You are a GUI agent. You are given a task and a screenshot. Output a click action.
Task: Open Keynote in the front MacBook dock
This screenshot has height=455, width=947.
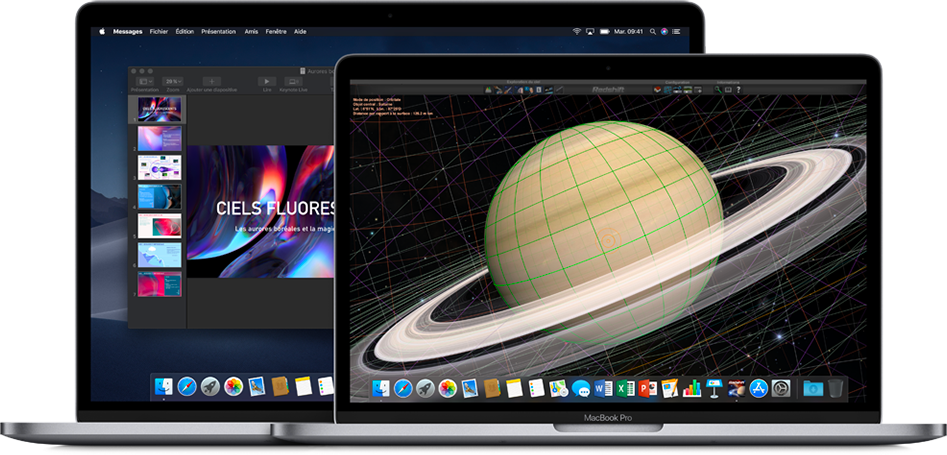coord(714,388)
